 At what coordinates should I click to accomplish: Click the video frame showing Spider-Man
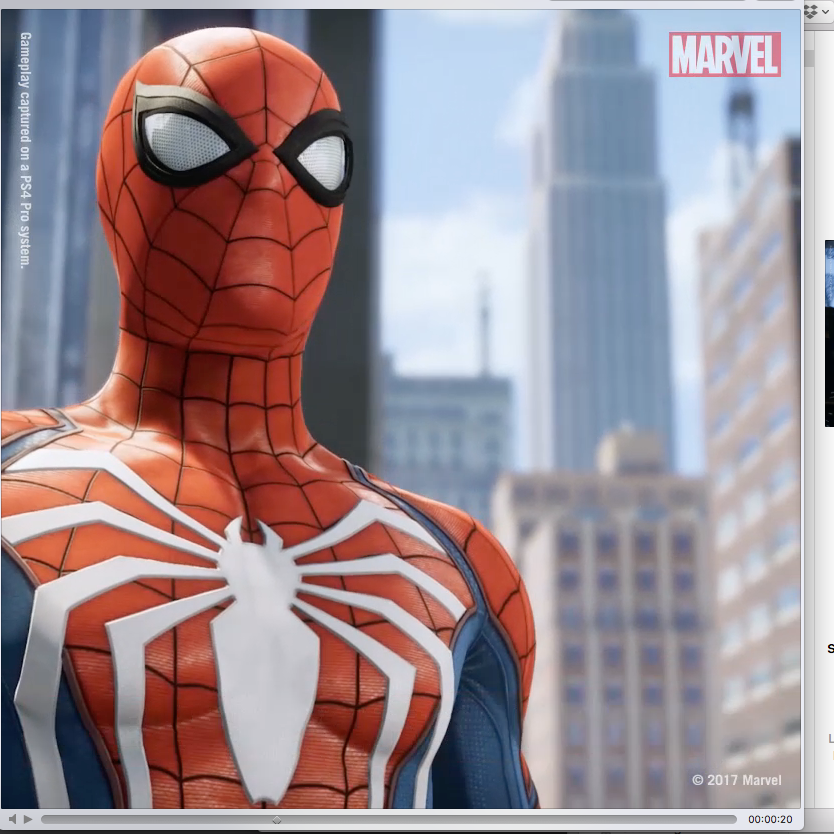(x=401, y=408)
